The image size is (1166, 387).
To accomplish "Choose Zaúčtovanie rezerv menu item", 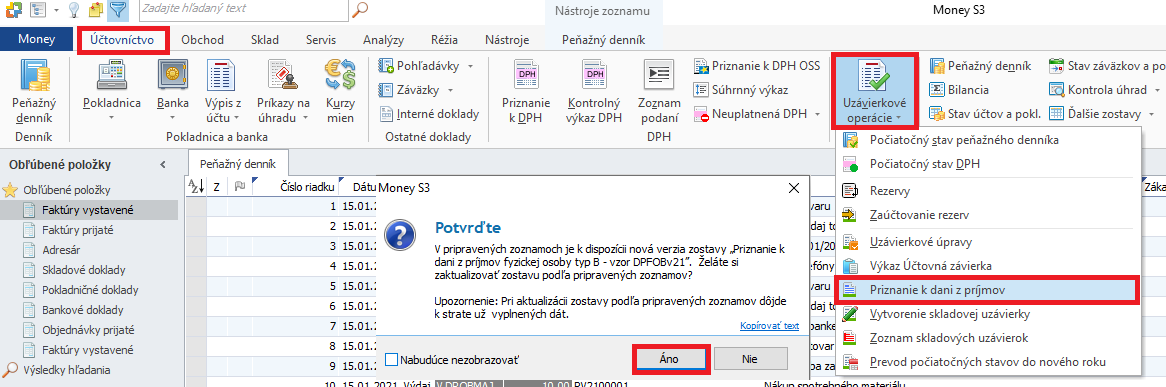I will point(989,215).
